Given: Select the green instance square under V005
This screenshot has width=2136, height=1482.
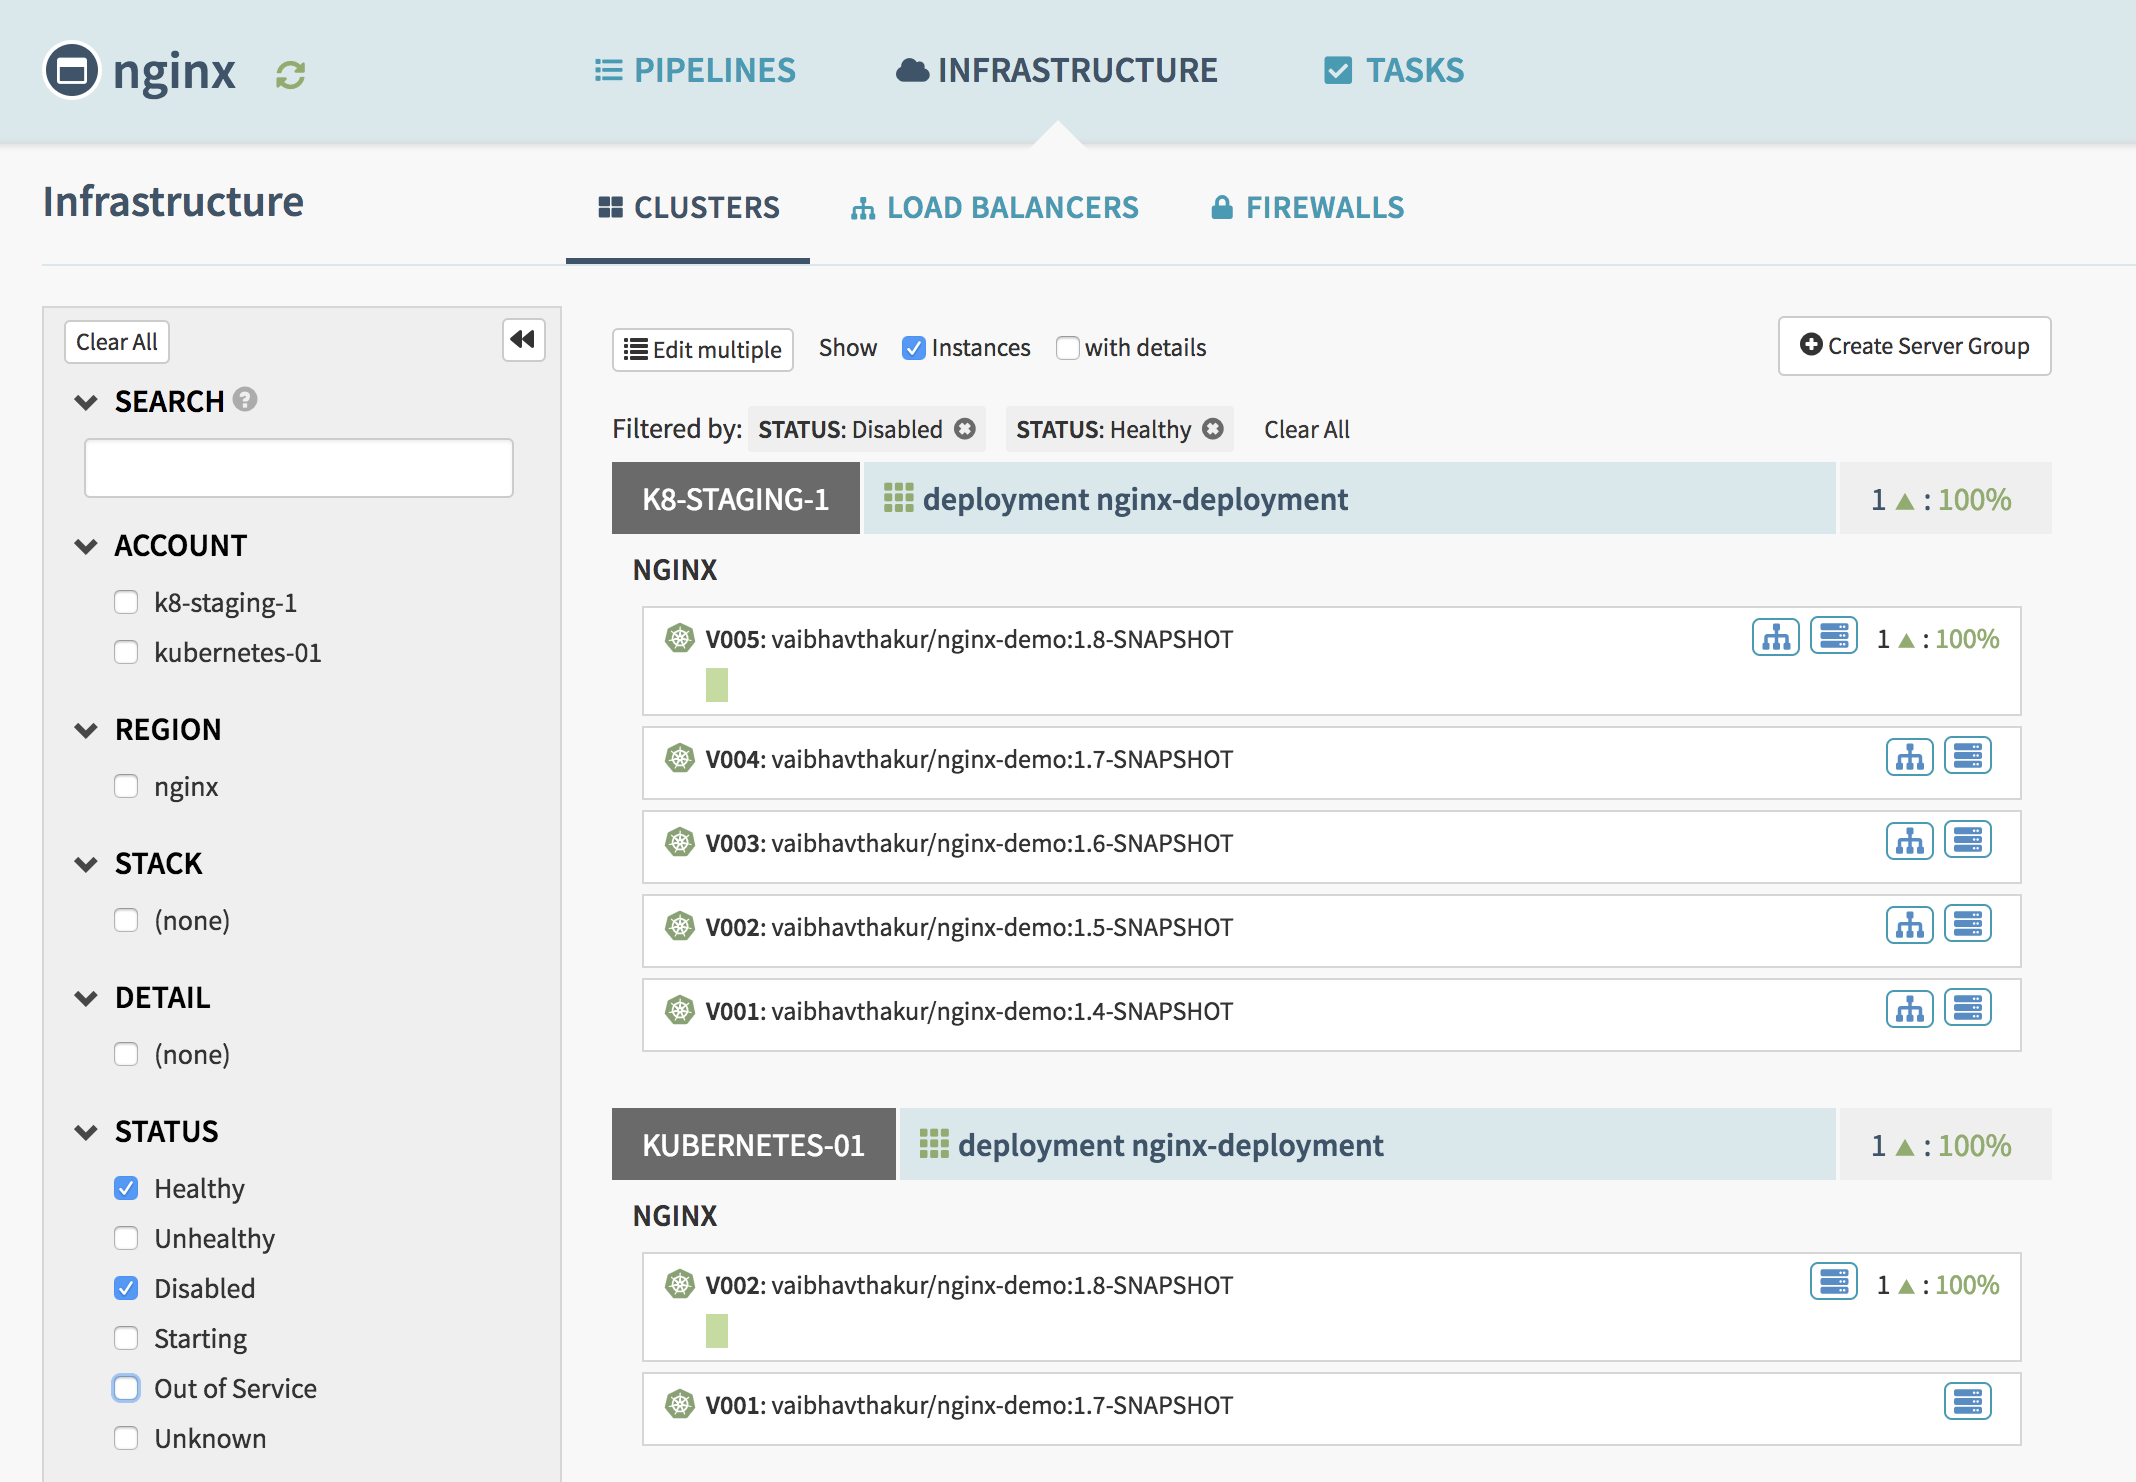Looking at the screenshot, I should click(x=717, y=685).
